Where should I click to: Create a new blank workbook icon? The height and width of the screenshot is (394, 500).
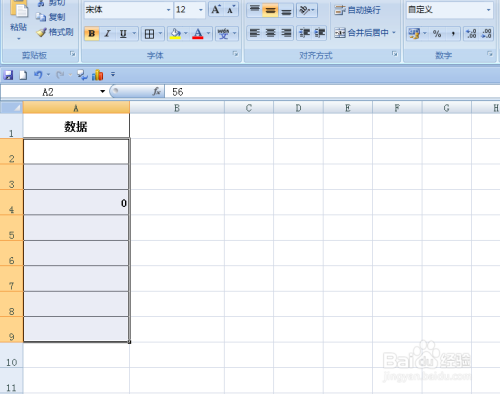(23, 75)
